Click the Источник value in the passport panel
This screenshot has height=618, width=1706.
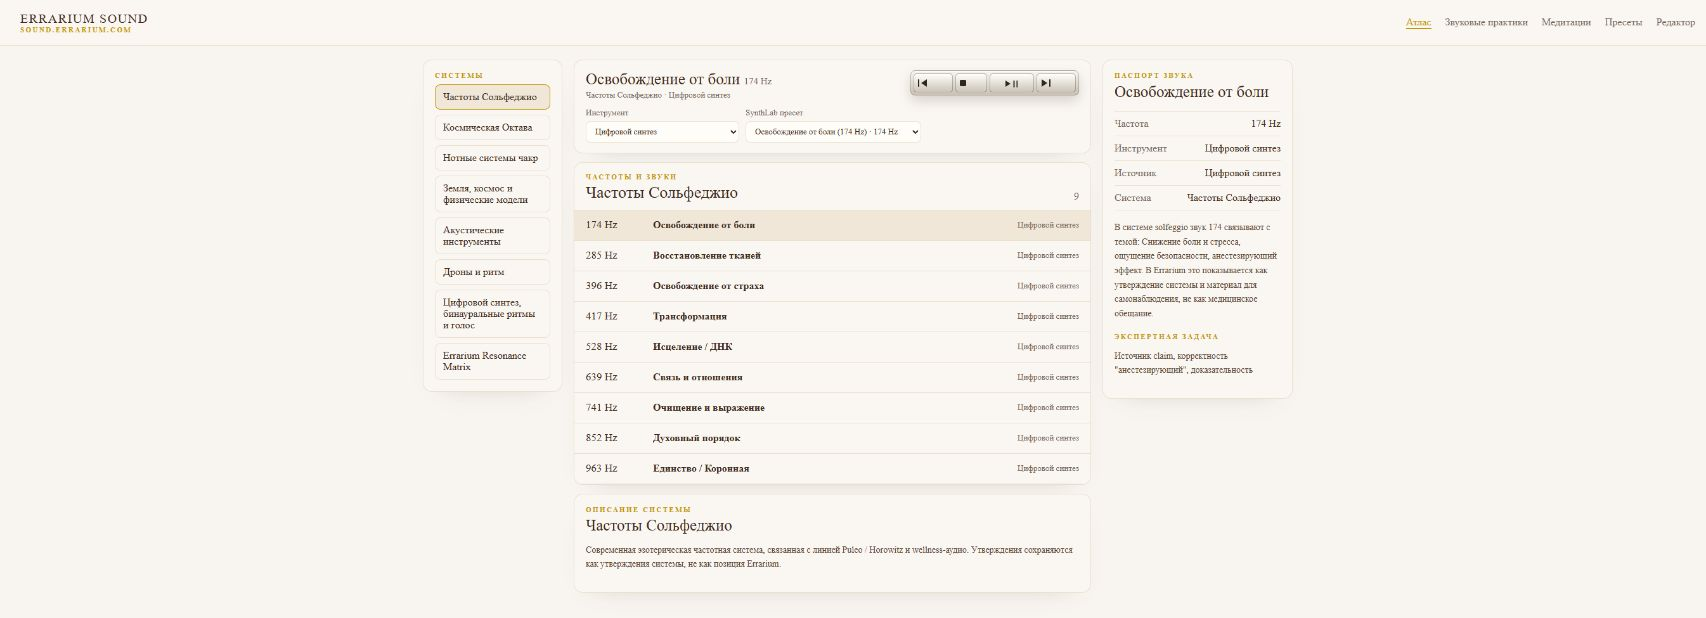[x=1242, y=173]
